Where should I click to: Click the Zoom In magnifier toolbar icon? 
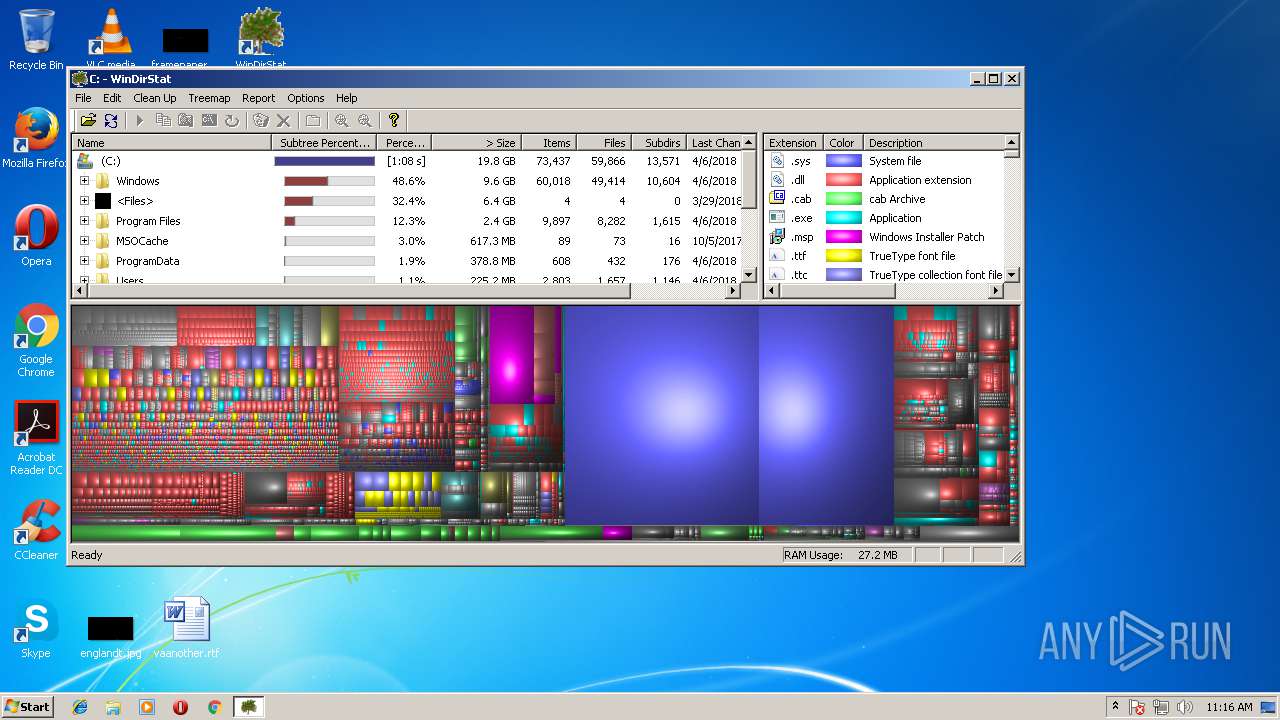pyautogui.click(x=342, y=120)
